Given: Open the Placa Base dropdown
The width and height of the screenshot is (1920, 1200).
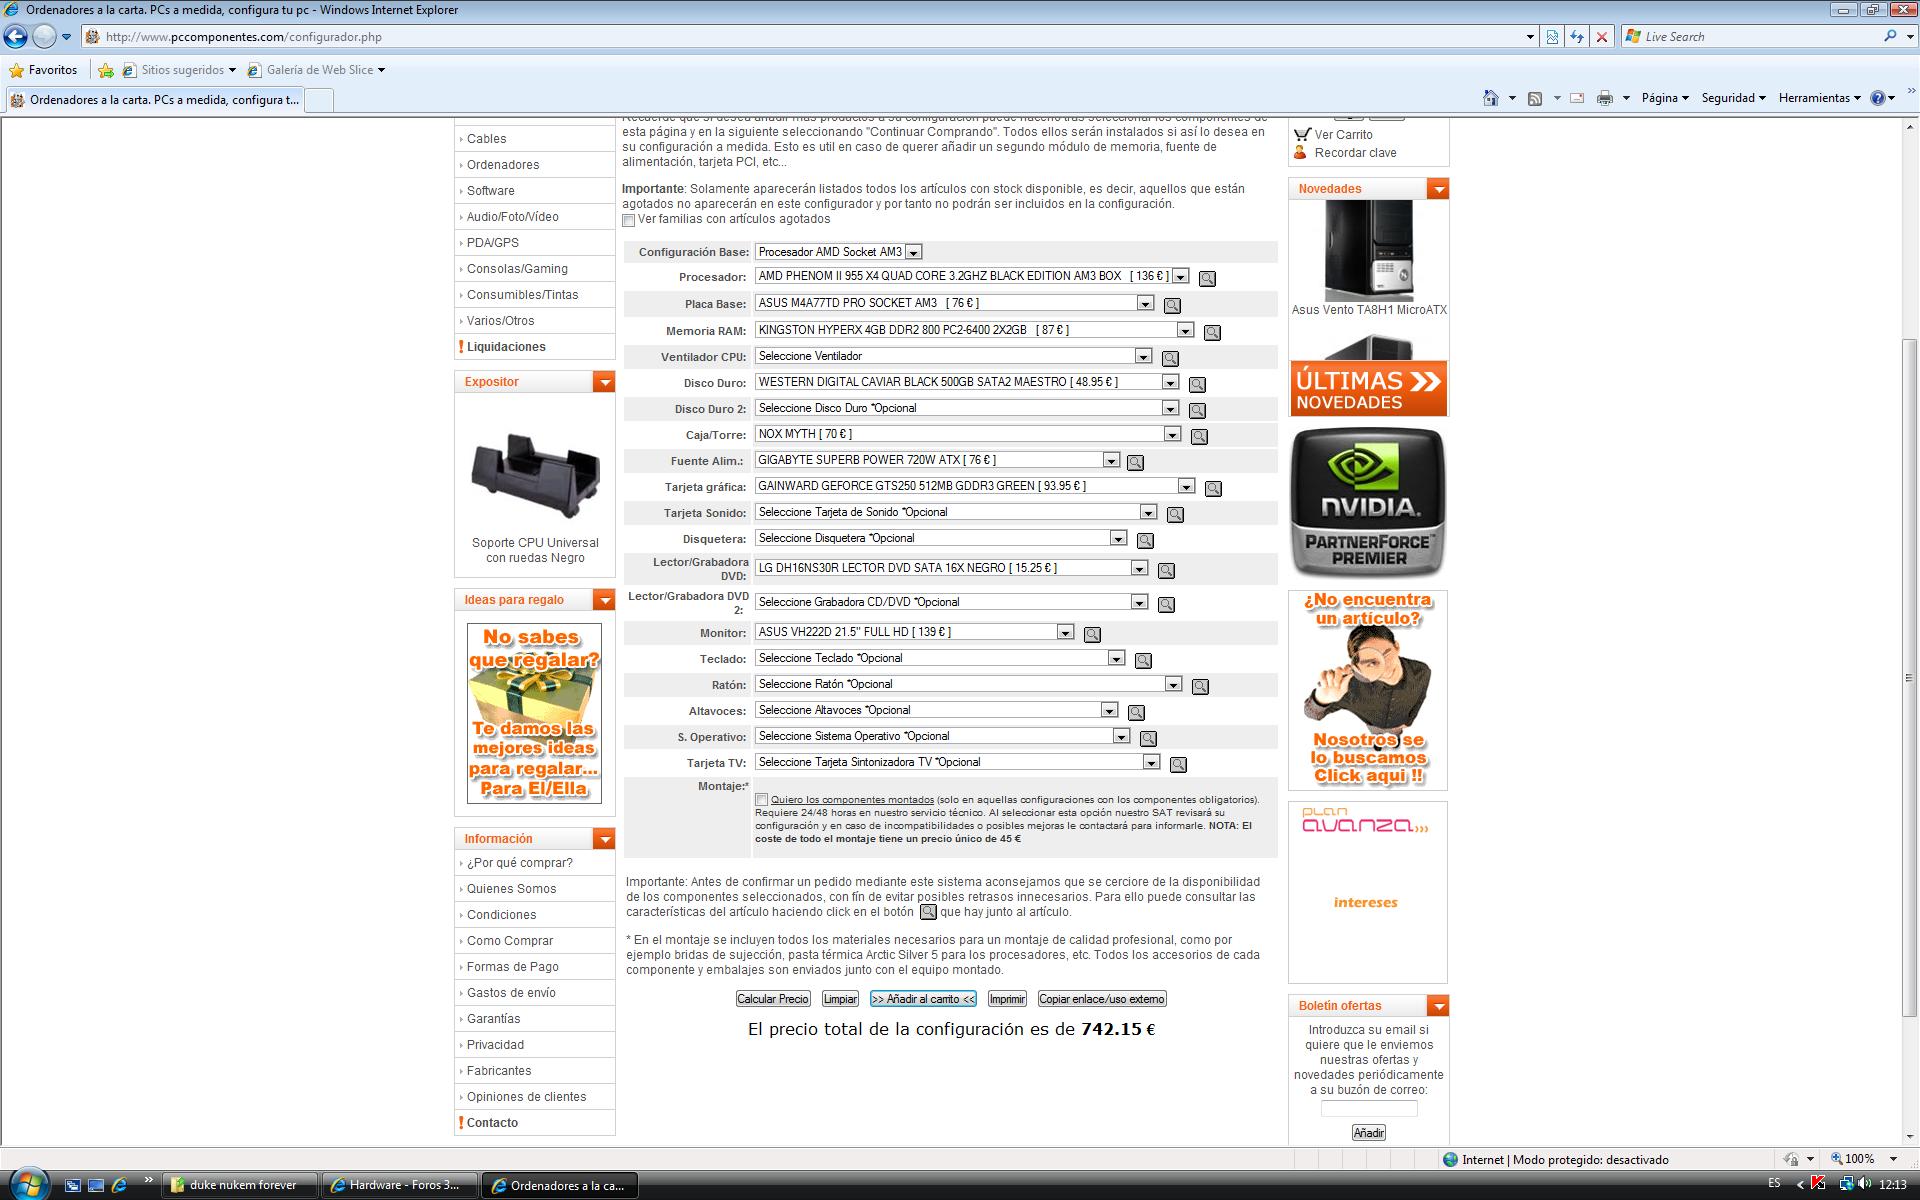Looking at the screenshot, I should point(1145,303).
